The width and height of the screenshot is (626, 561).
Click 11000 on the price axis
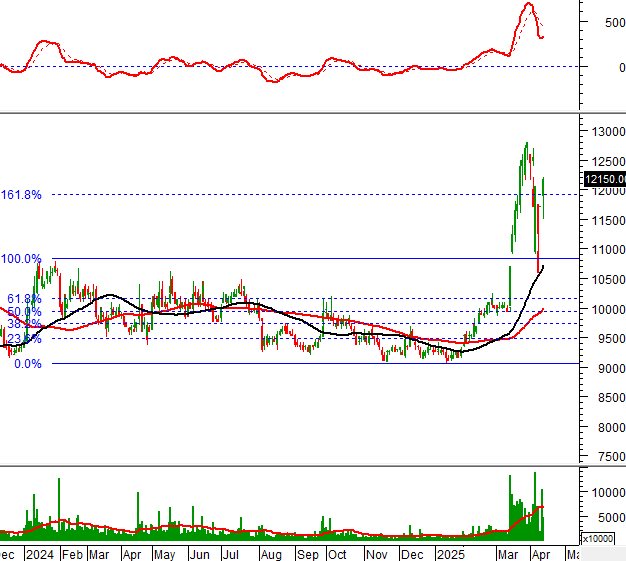click(608, 250)
